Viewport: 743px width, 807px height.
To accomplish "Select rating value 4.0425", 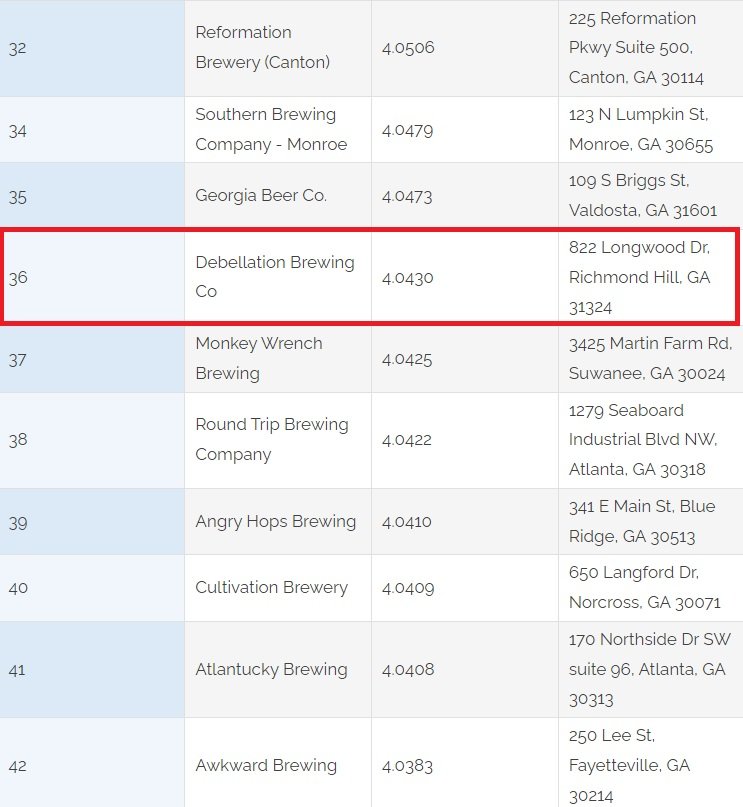I will click(407, 359).
